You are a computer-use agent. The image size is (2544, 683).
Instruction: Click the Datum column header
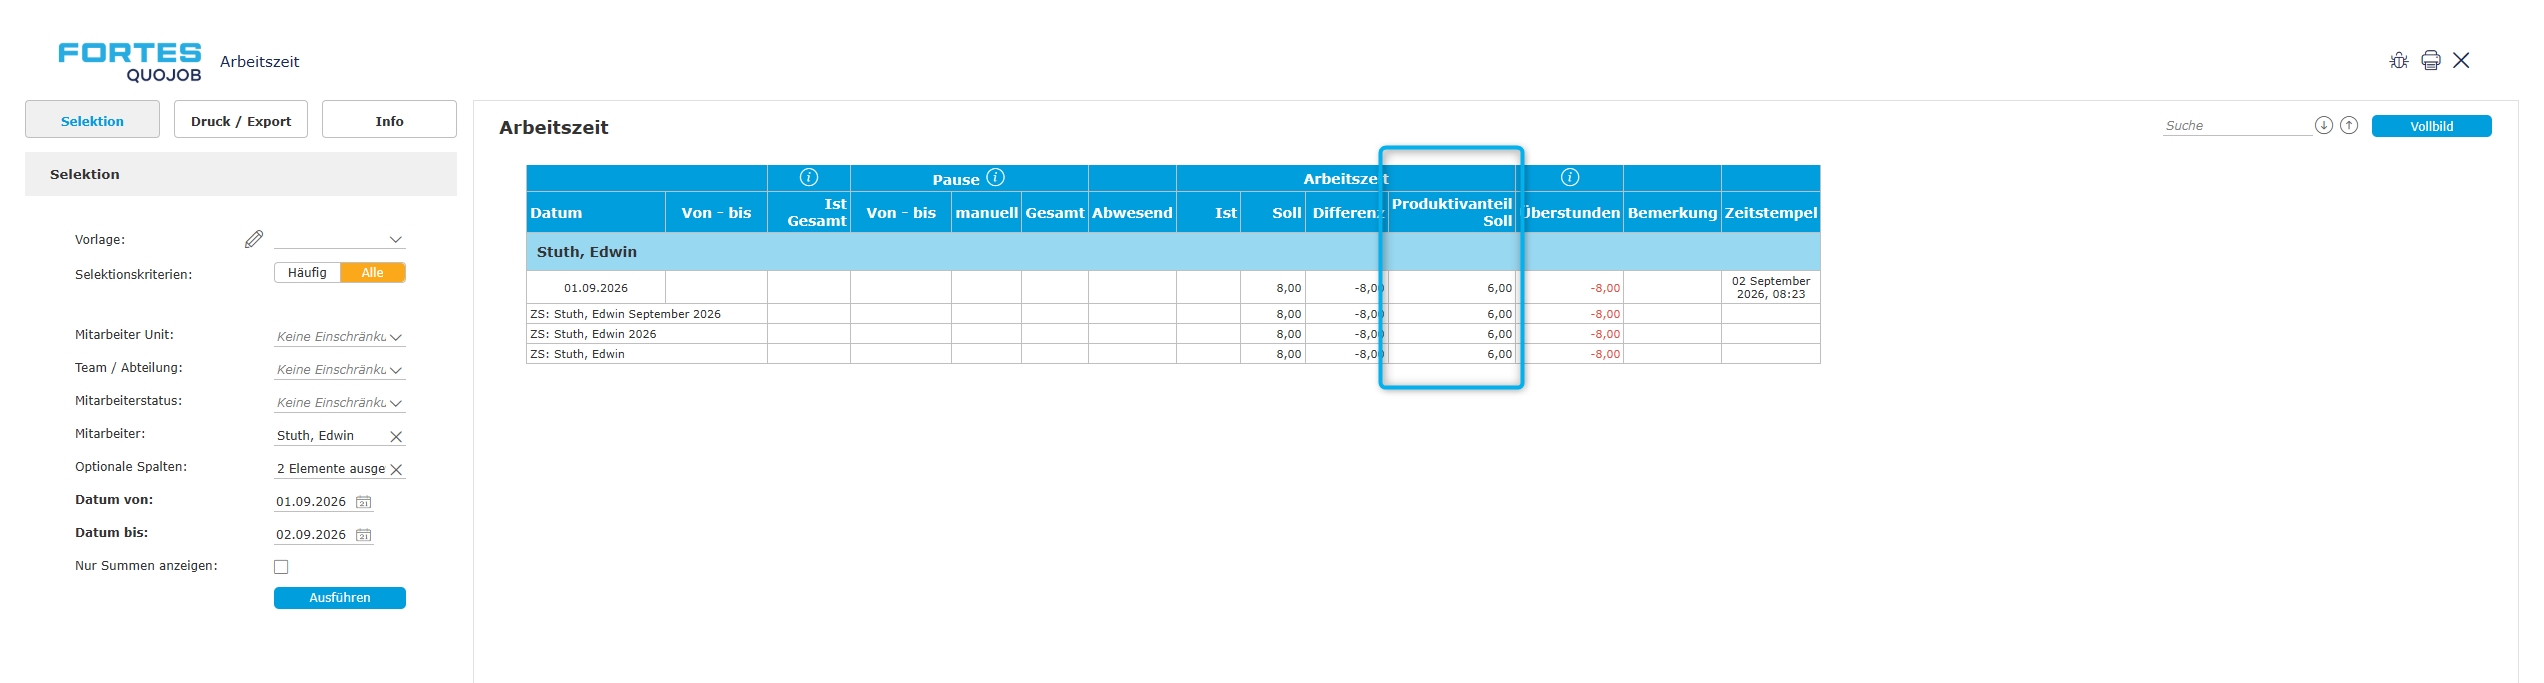[x=596, y=212]
